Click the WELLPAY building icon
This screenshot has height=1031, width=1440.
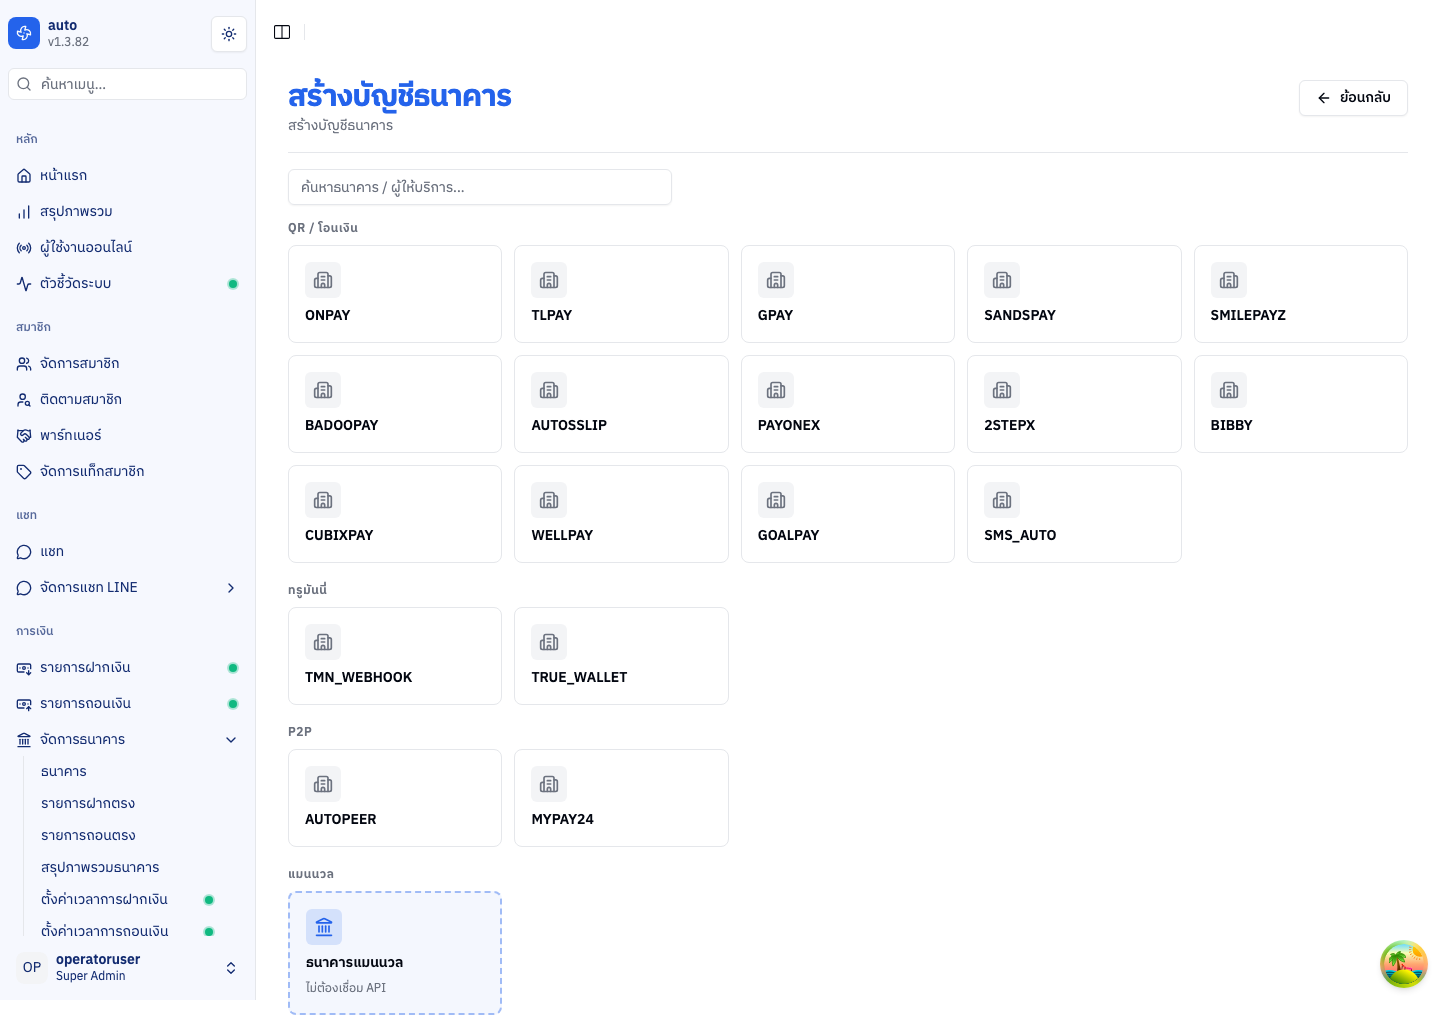549,500
